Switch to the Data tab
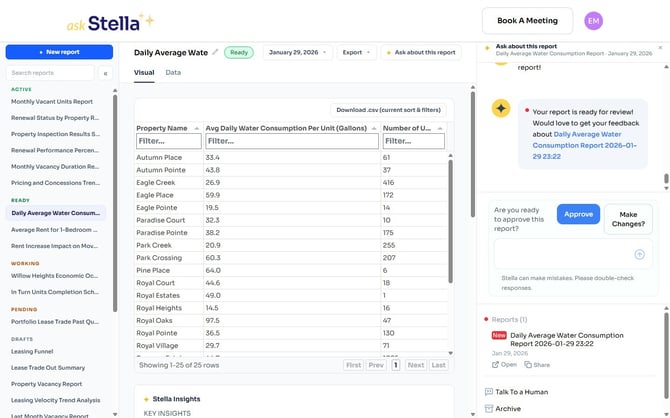The width and height of the screenshot is (670, 418). [173, 72]
